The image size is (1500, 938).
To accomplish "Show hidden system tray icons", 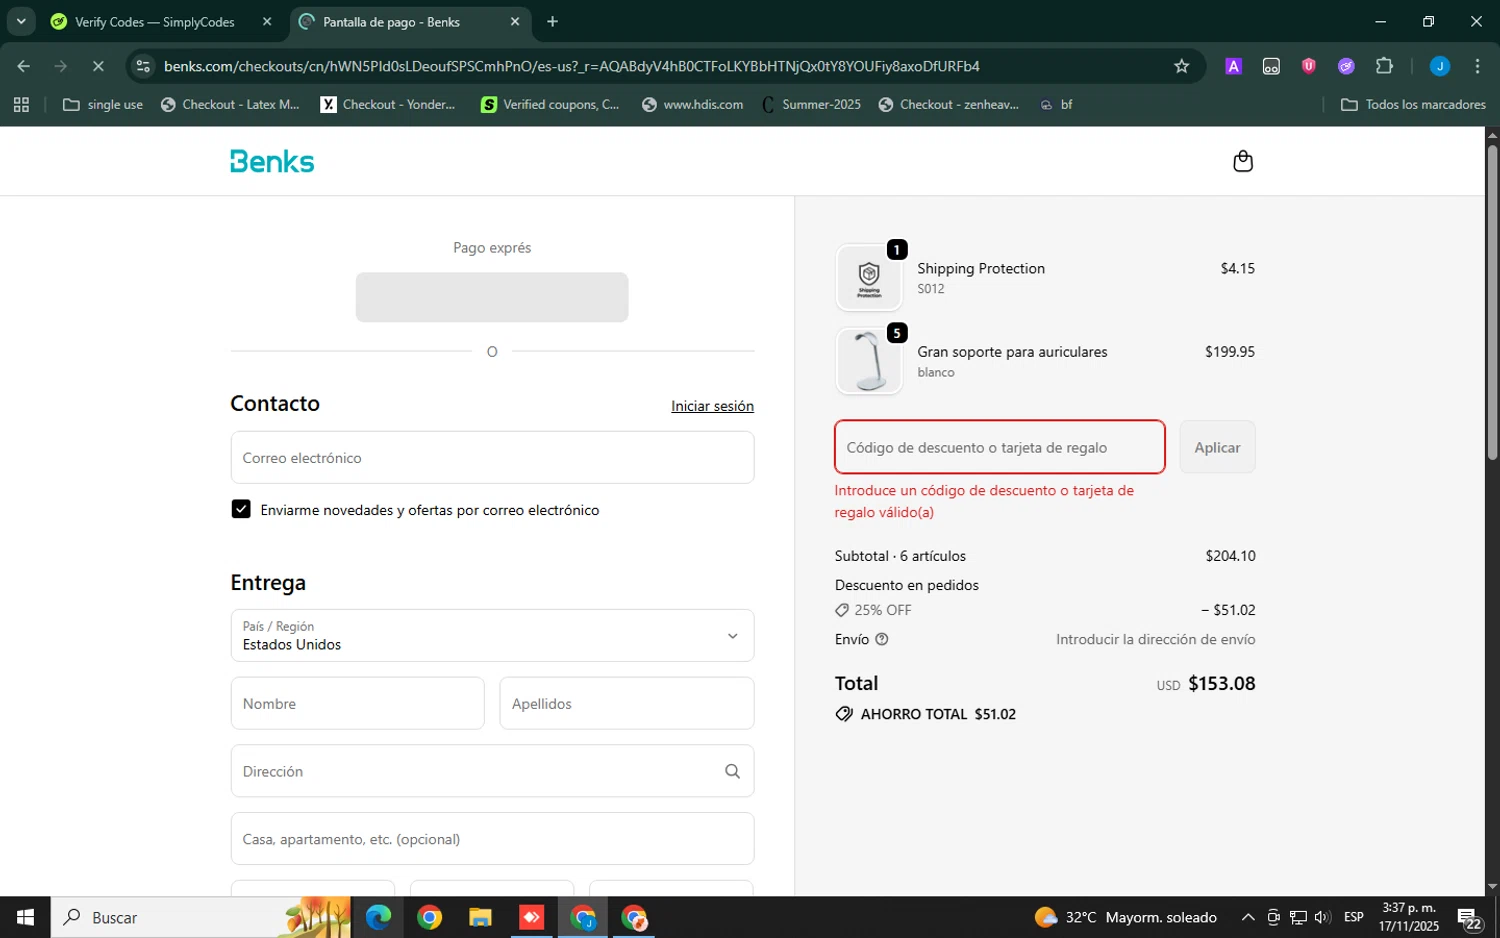I will (x=1248, y=917).
